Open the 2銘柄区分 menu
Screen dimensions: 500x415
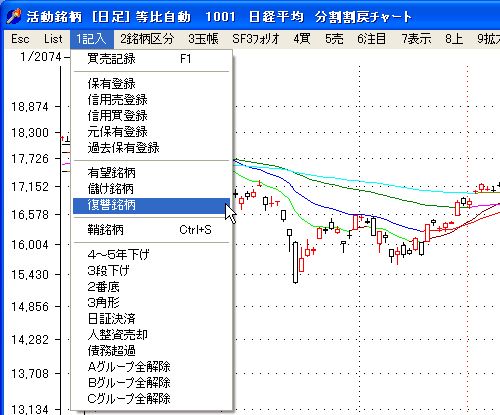pyautogui.click(x=147, y=39)
